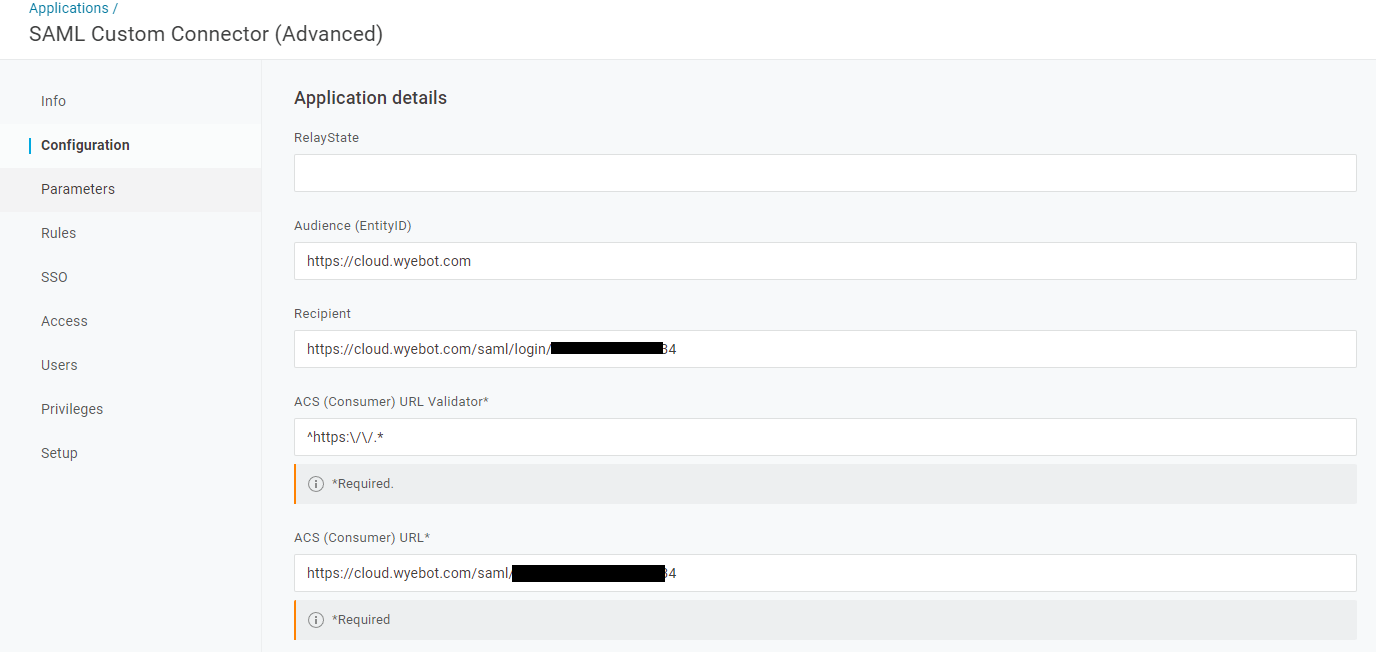Click the Application details heading

370,97
